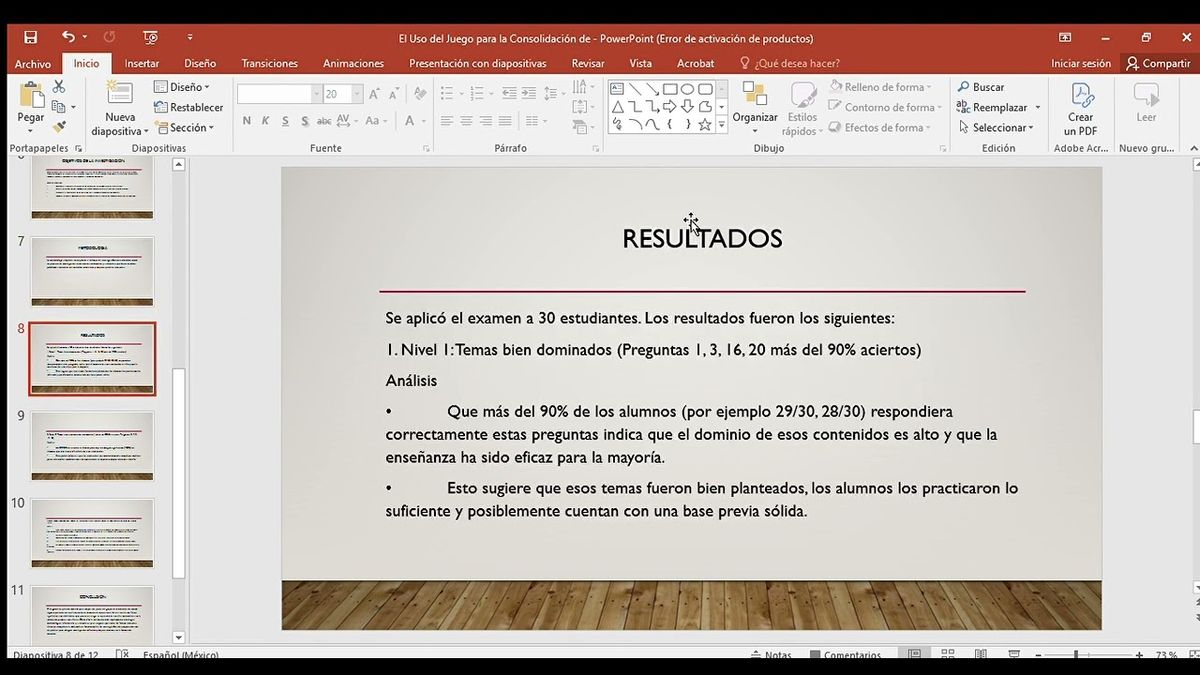Image resolution: width=1200 pixels, height=675 pixels.
Task: Select the text shadow icon in Fuente group
Action: [305, 120]
